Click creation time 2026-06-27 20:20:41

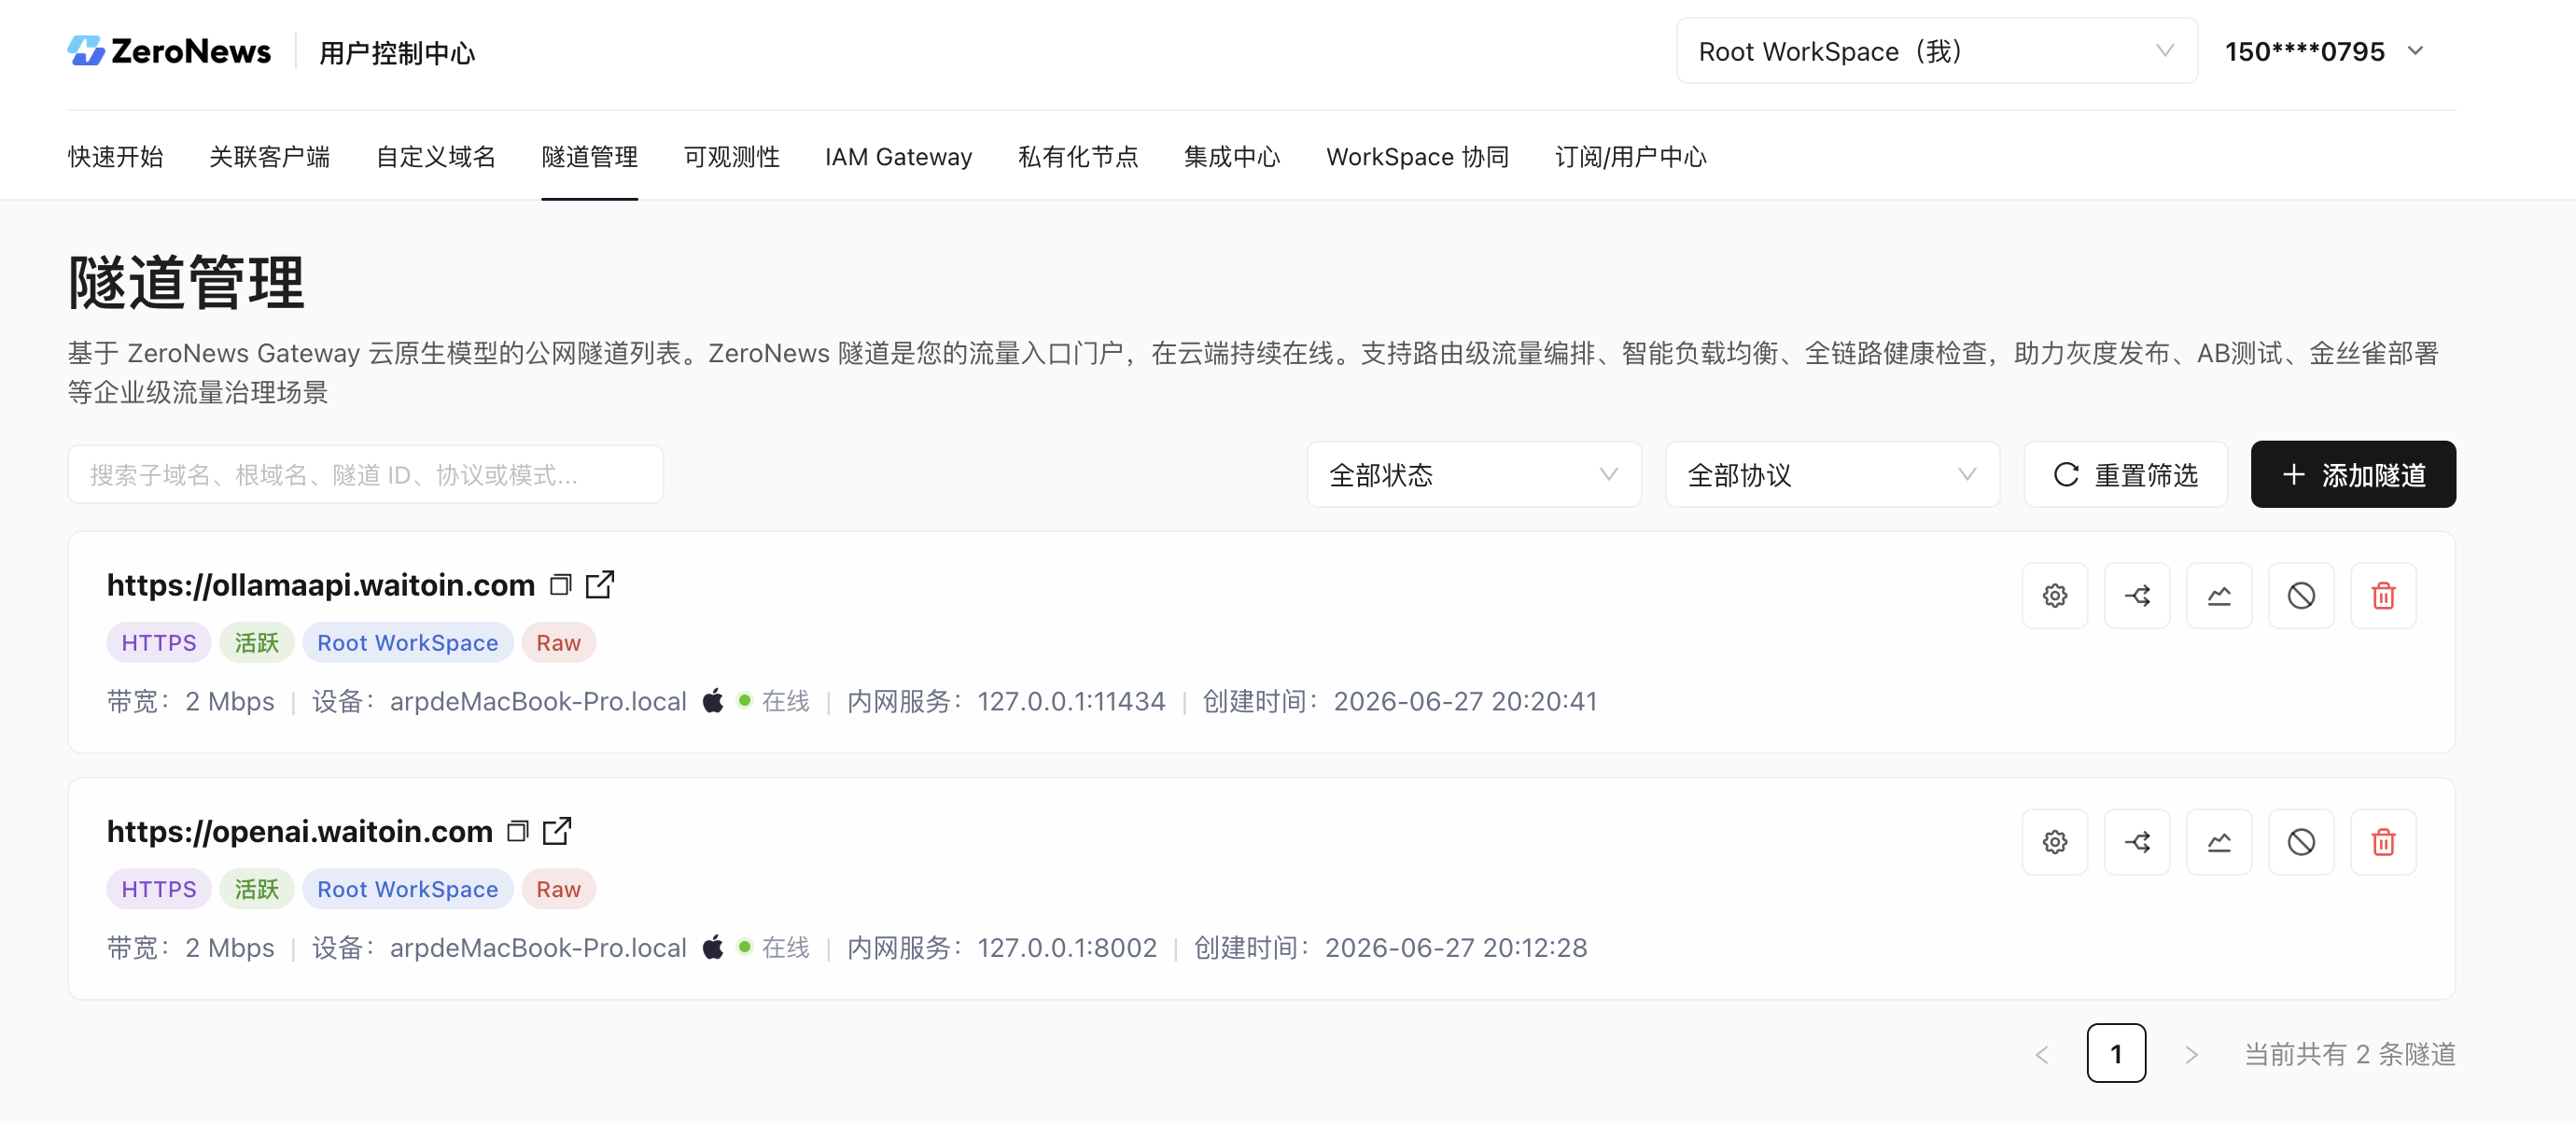click(1465, 701)
